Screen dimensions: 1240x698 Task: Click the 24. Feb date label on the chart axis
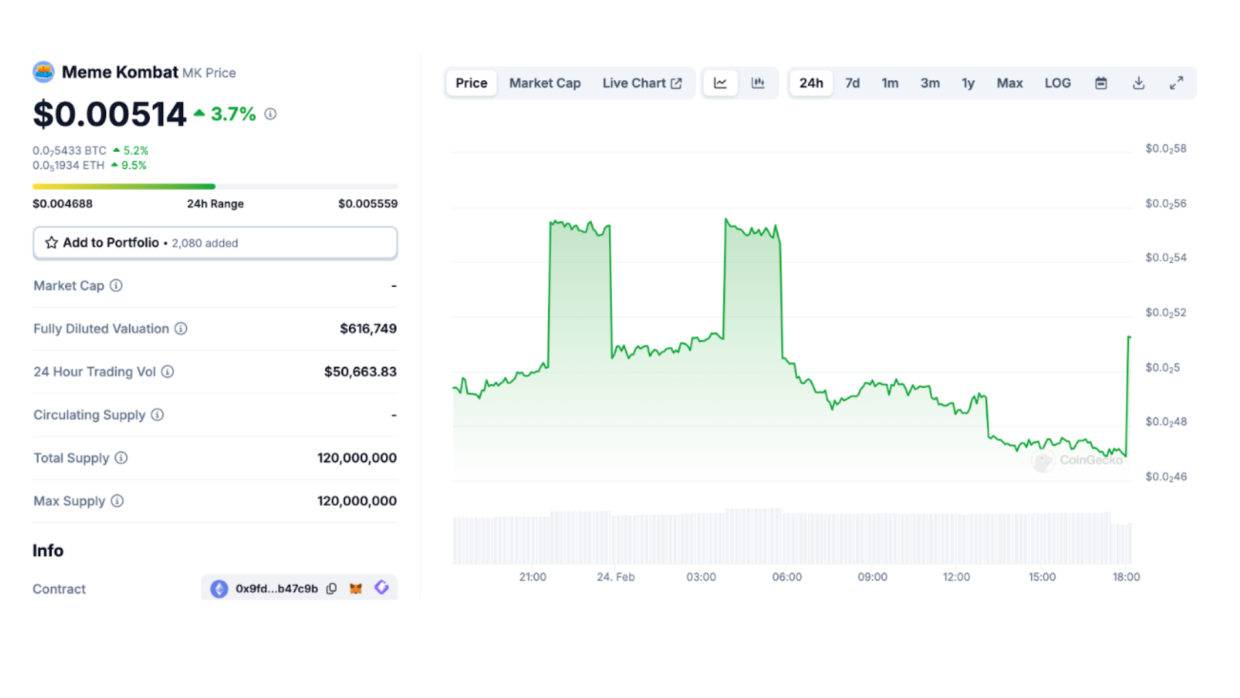[x=616, y=577]
